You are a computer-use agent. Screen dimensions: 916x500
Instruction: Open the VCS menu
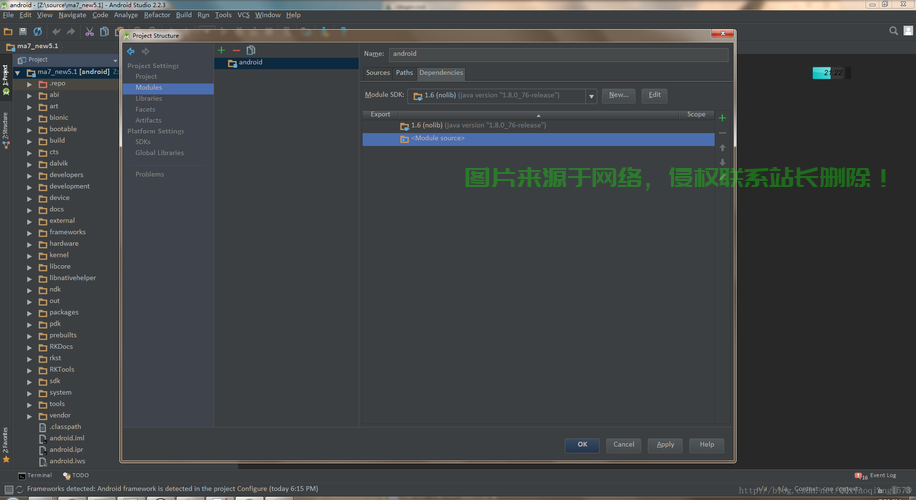[x=243, y=15]
